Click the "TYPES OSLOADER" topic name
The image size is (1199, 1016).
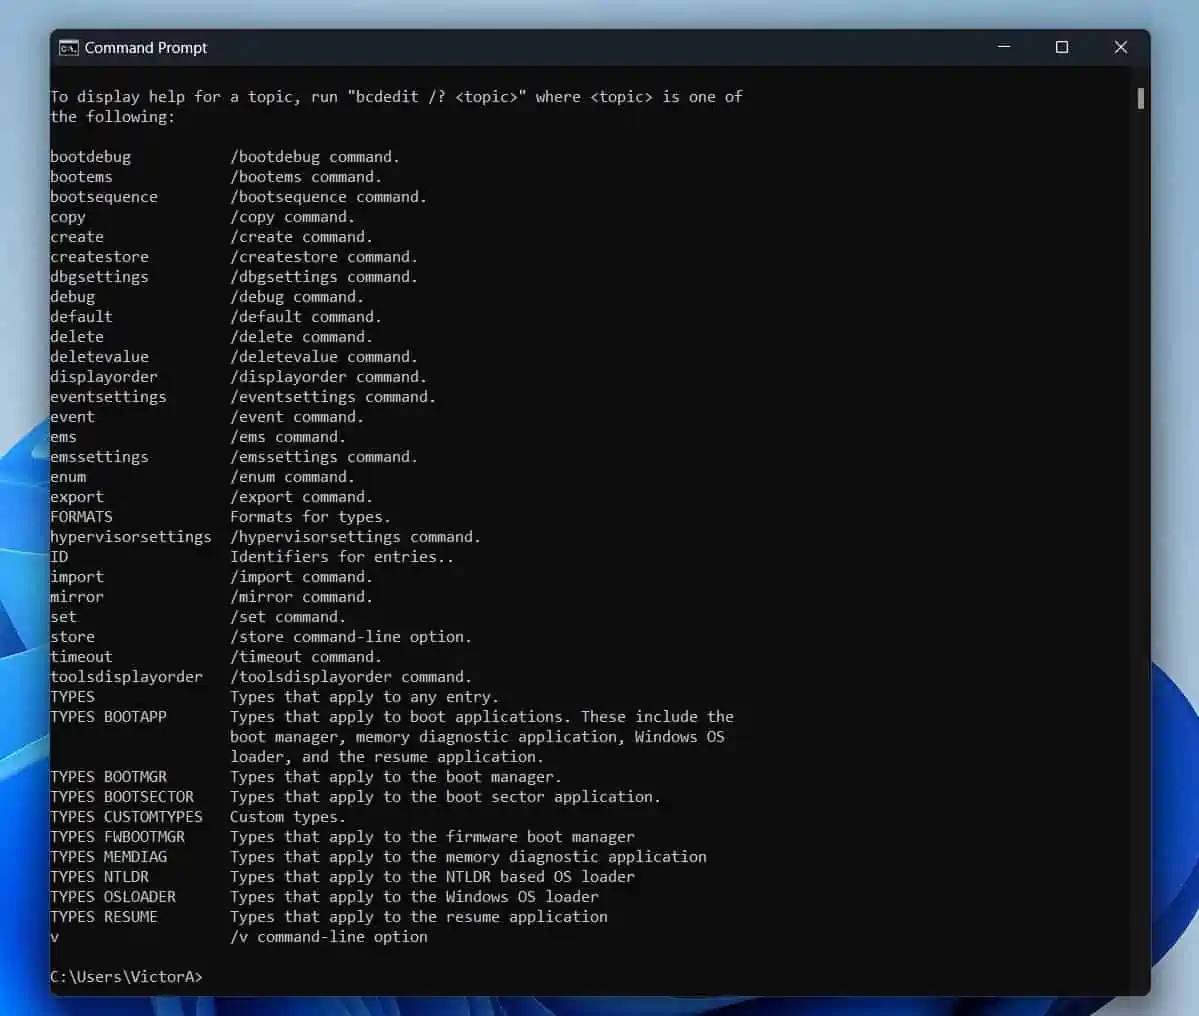(x=113, y=897)
